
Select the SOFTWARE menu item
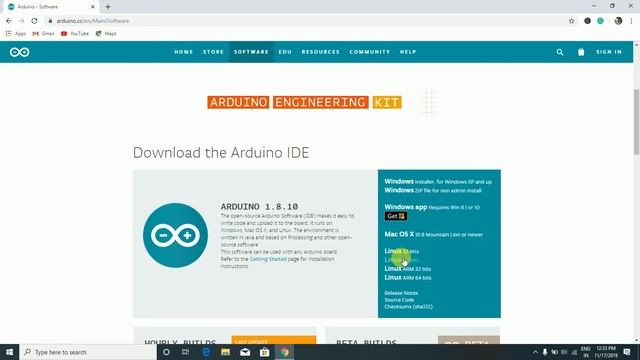251,52
